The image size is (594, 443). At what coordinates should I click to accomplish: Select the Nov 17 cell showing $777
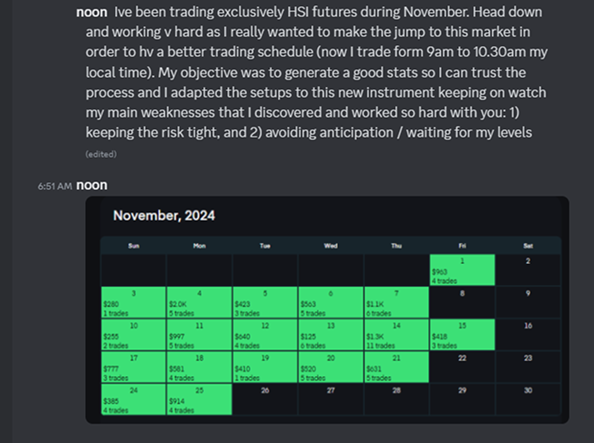tap(133, 367)
